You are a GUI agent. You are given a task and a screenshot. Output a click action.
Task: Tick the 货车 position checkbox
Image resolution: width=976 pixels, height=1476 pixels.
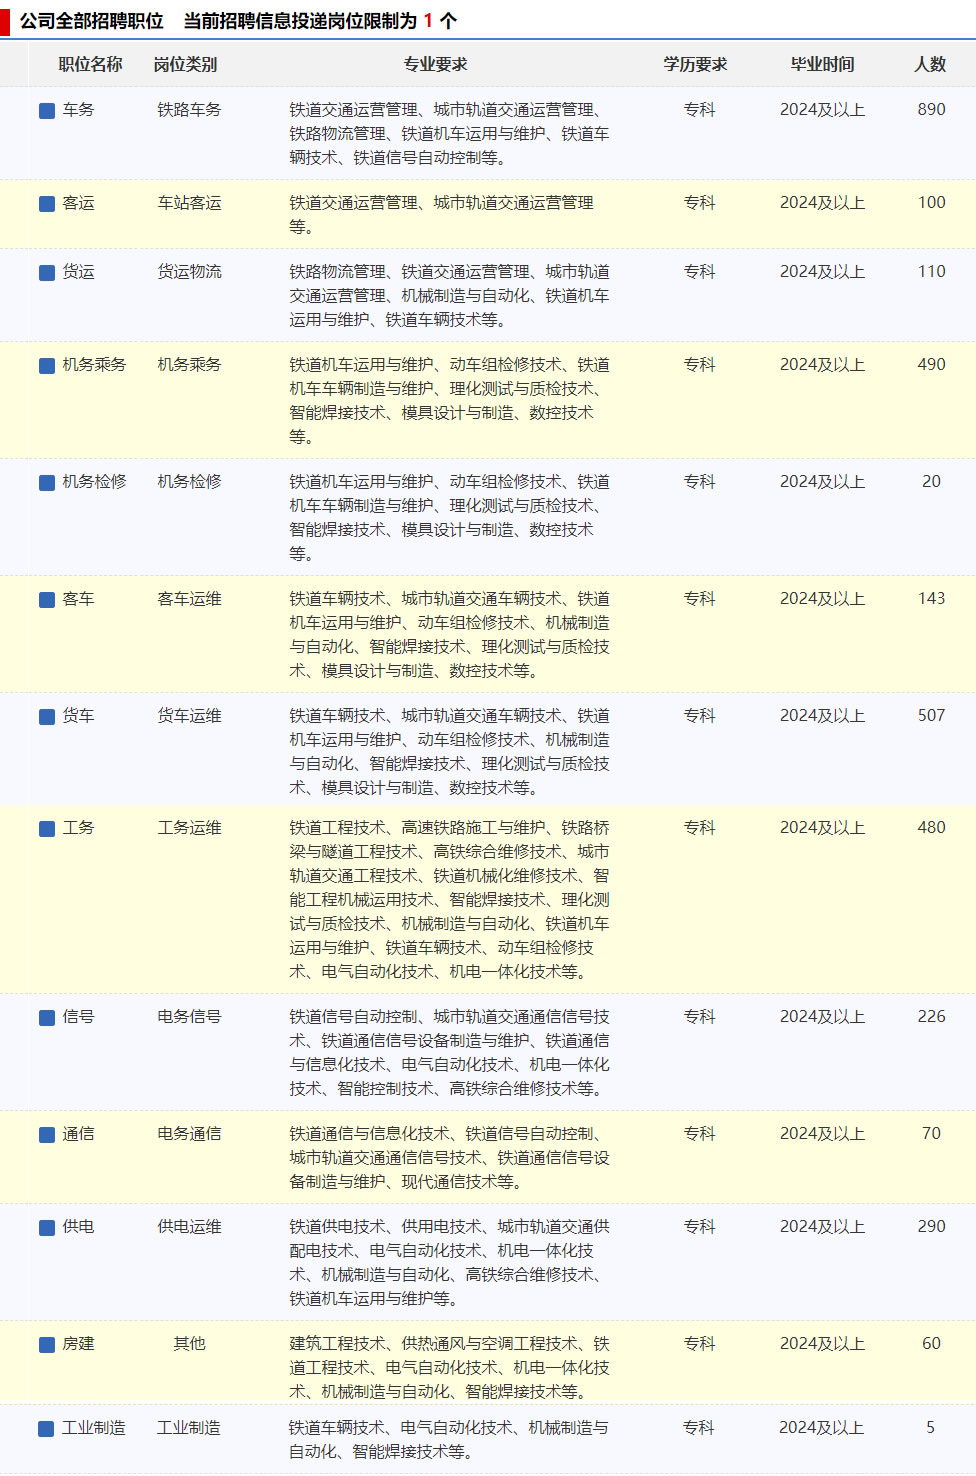point(47,716)
